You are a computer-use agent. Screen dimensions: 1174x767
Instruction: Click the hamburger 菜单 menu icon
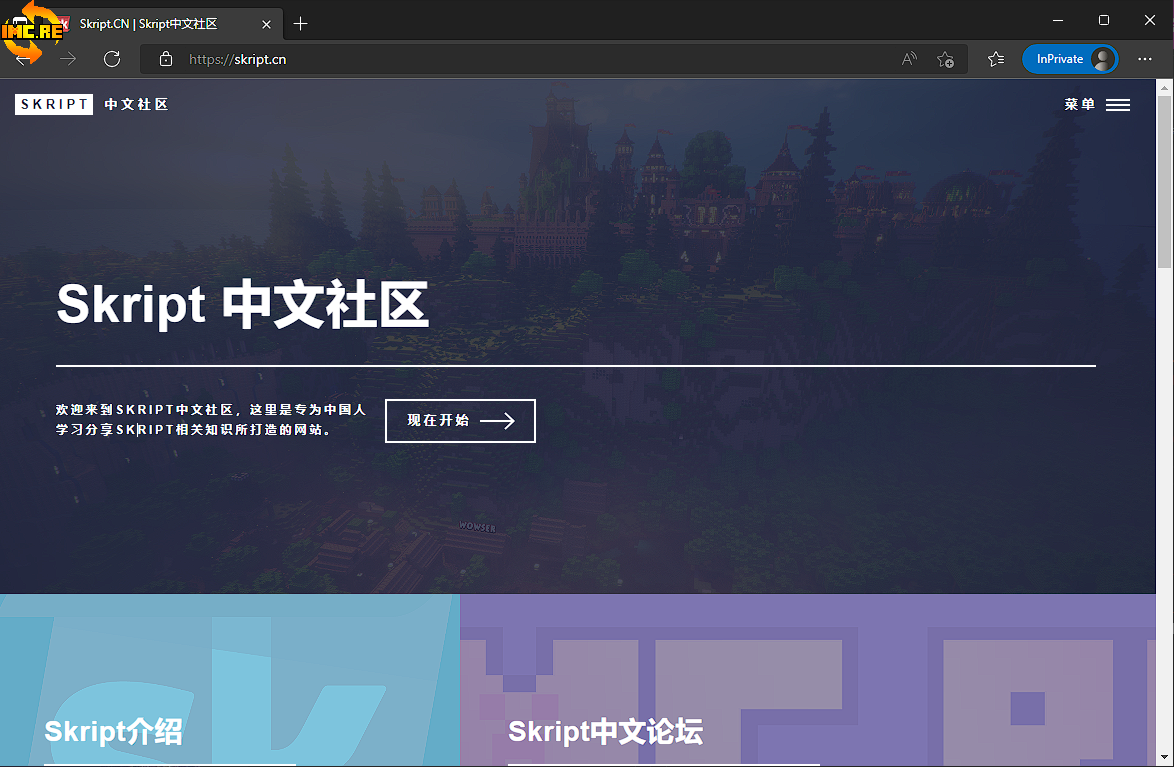pos(1117,105)
